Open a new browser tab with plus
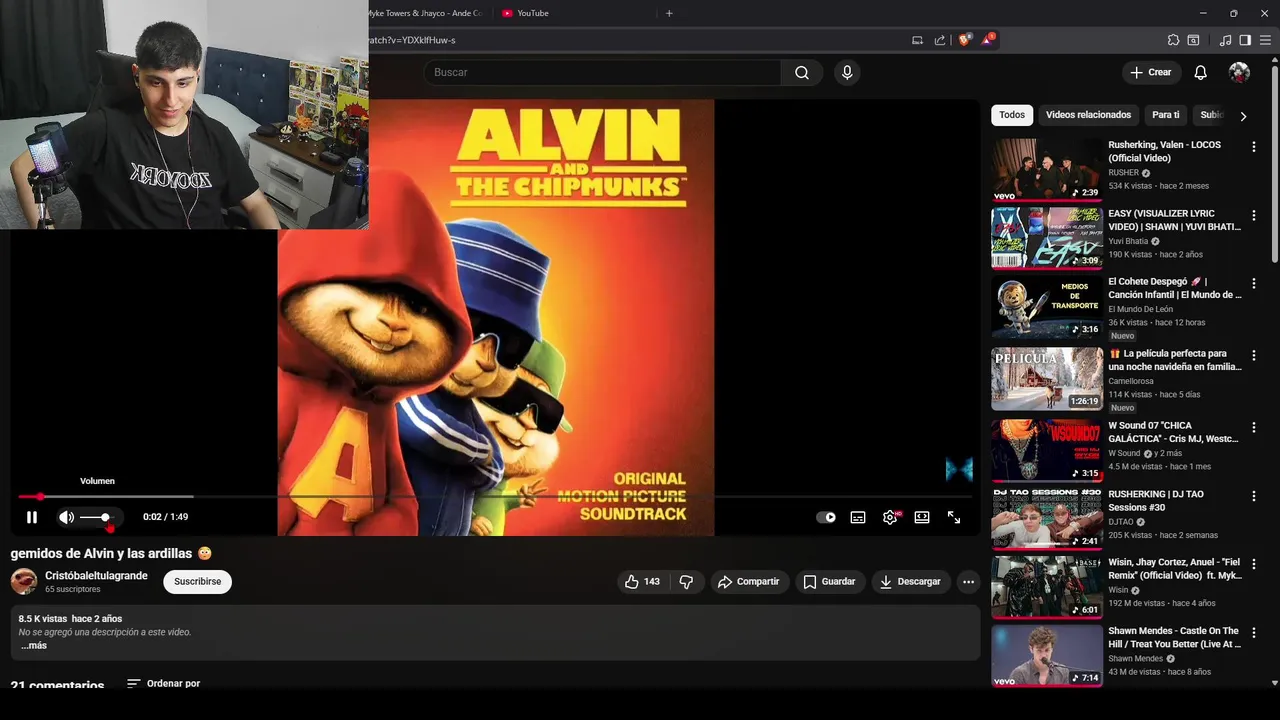Screen dimensions: 1280x720 coord(669,13)
